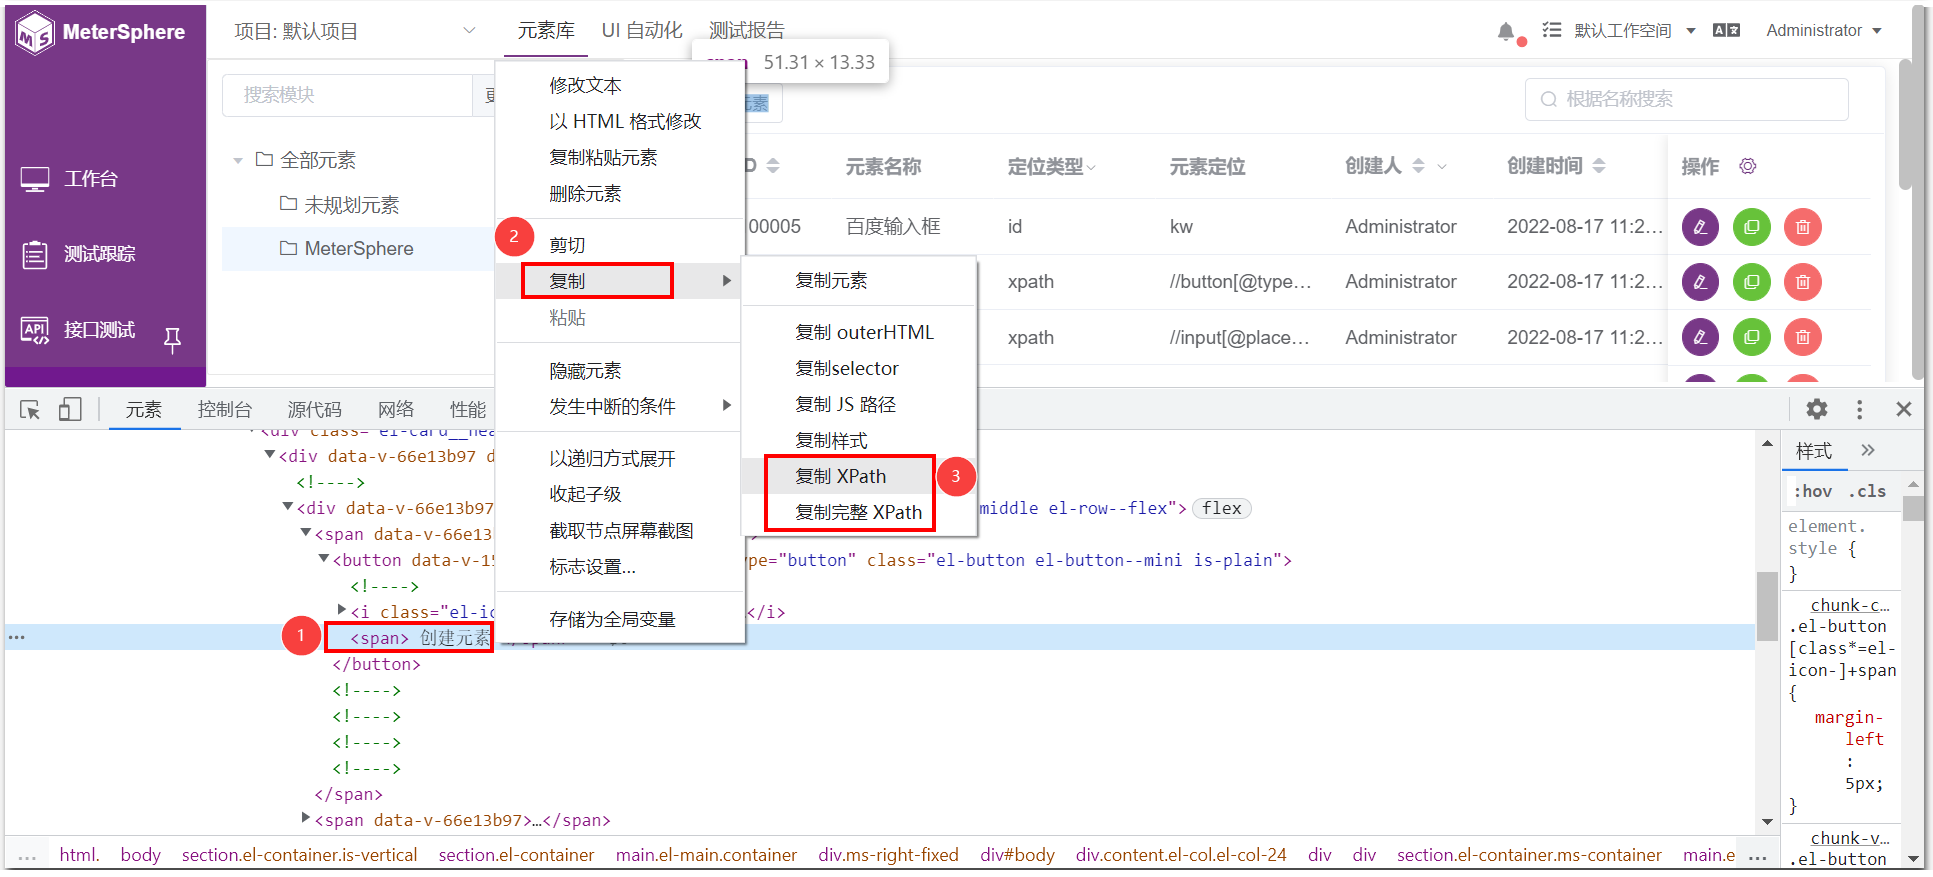Open the 项目: 默认项目 dropdown
This screenshot has height=877, width=1933.
(x=355, y=31)
